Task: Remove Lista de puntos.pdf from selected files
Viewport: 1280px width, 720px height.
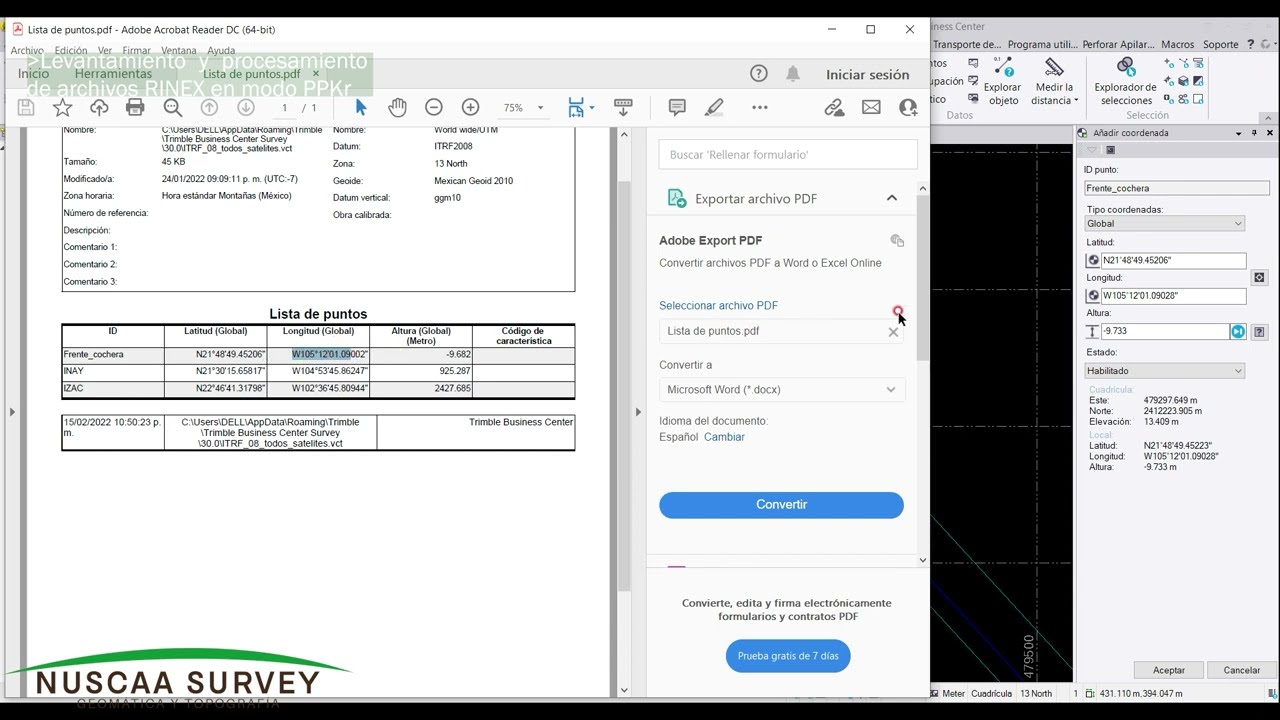Action: [x=893, y=332]
